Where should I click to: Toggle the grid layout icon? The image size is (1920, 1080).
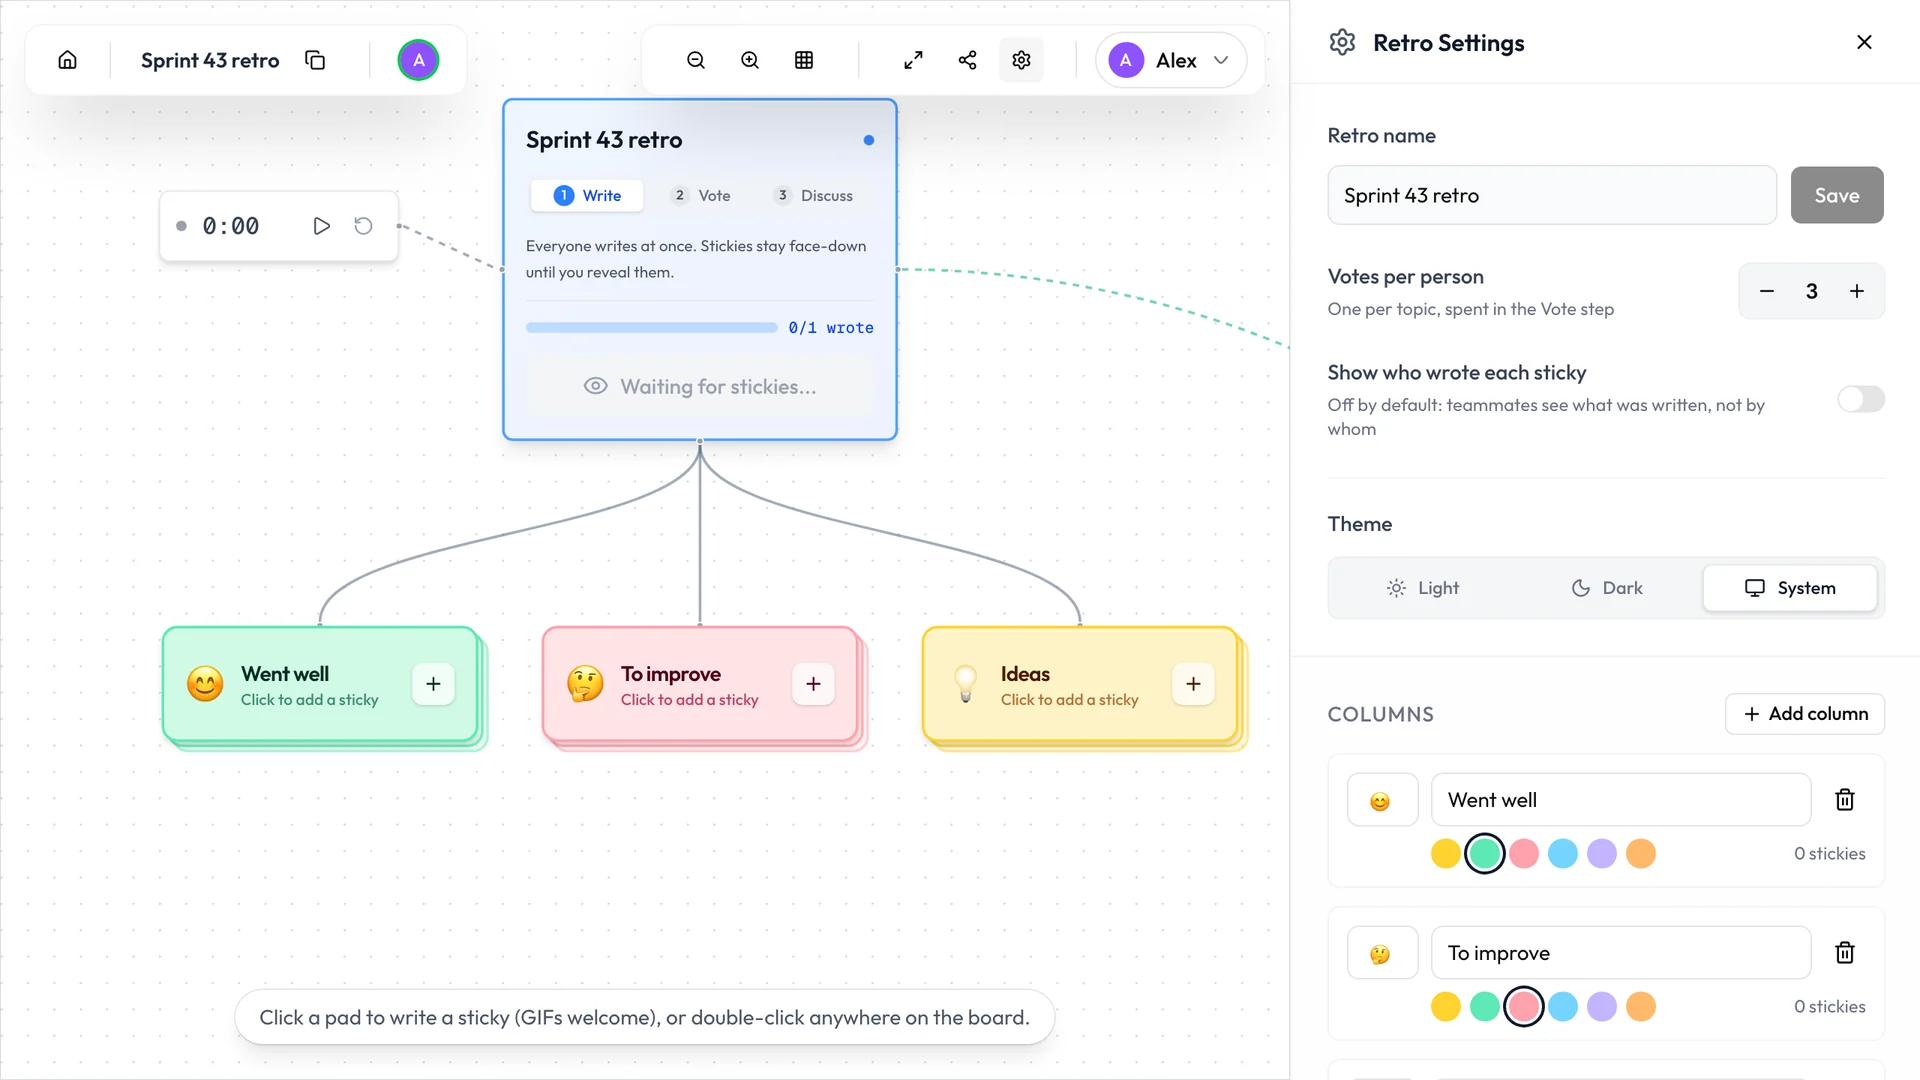click(x=804, y=60)
